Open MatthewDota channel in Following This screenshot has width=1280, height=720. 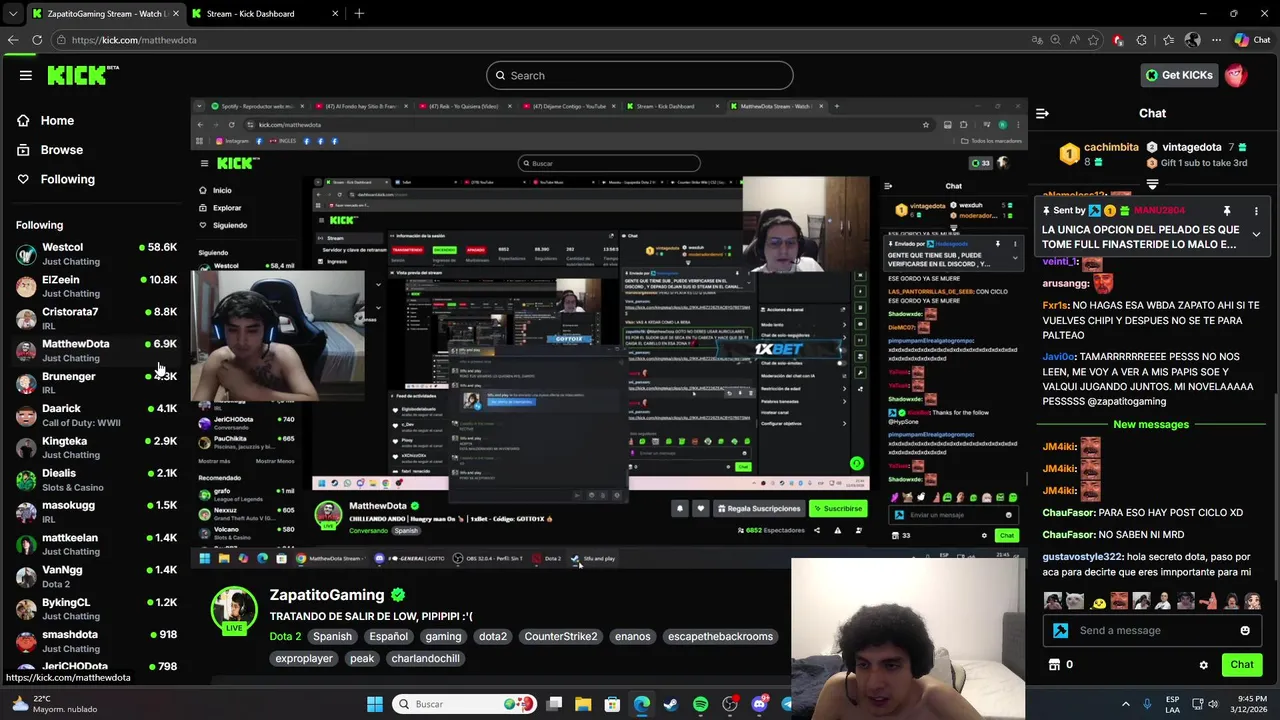tap(96, 350)
